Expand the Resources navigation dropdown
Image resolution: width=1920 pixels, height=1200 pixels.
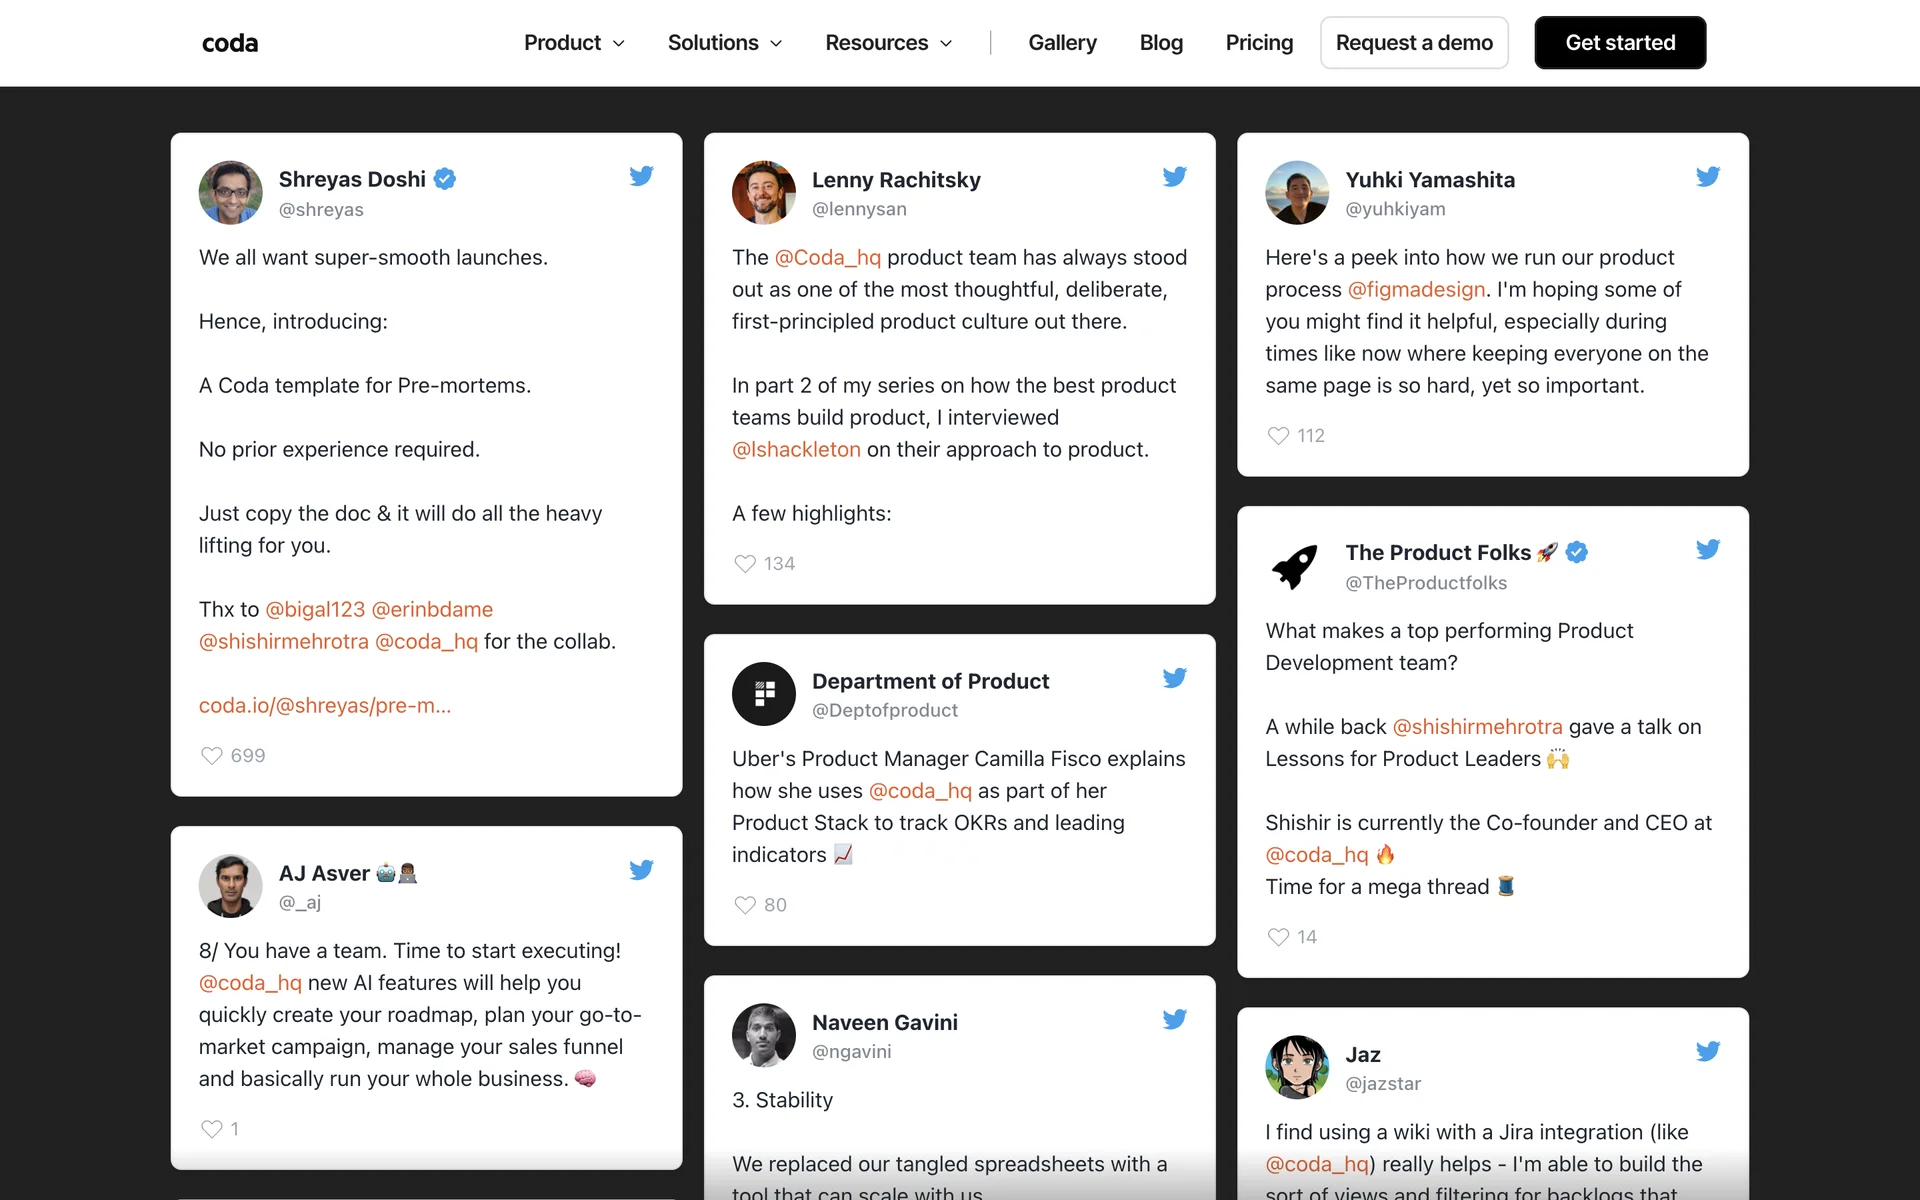(x=888, y=43)
